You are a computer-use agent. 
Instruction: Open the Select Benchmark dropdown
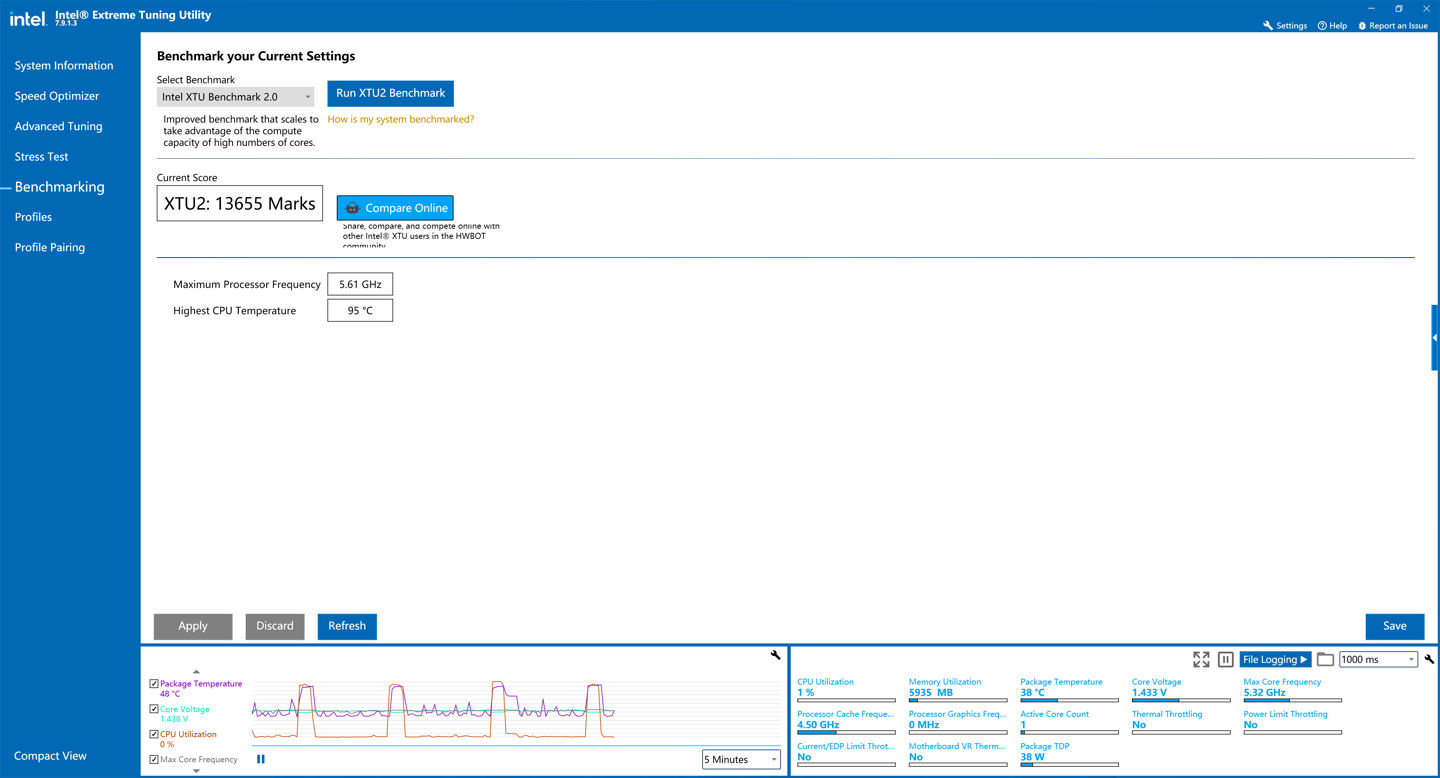[x=235, y=97]
